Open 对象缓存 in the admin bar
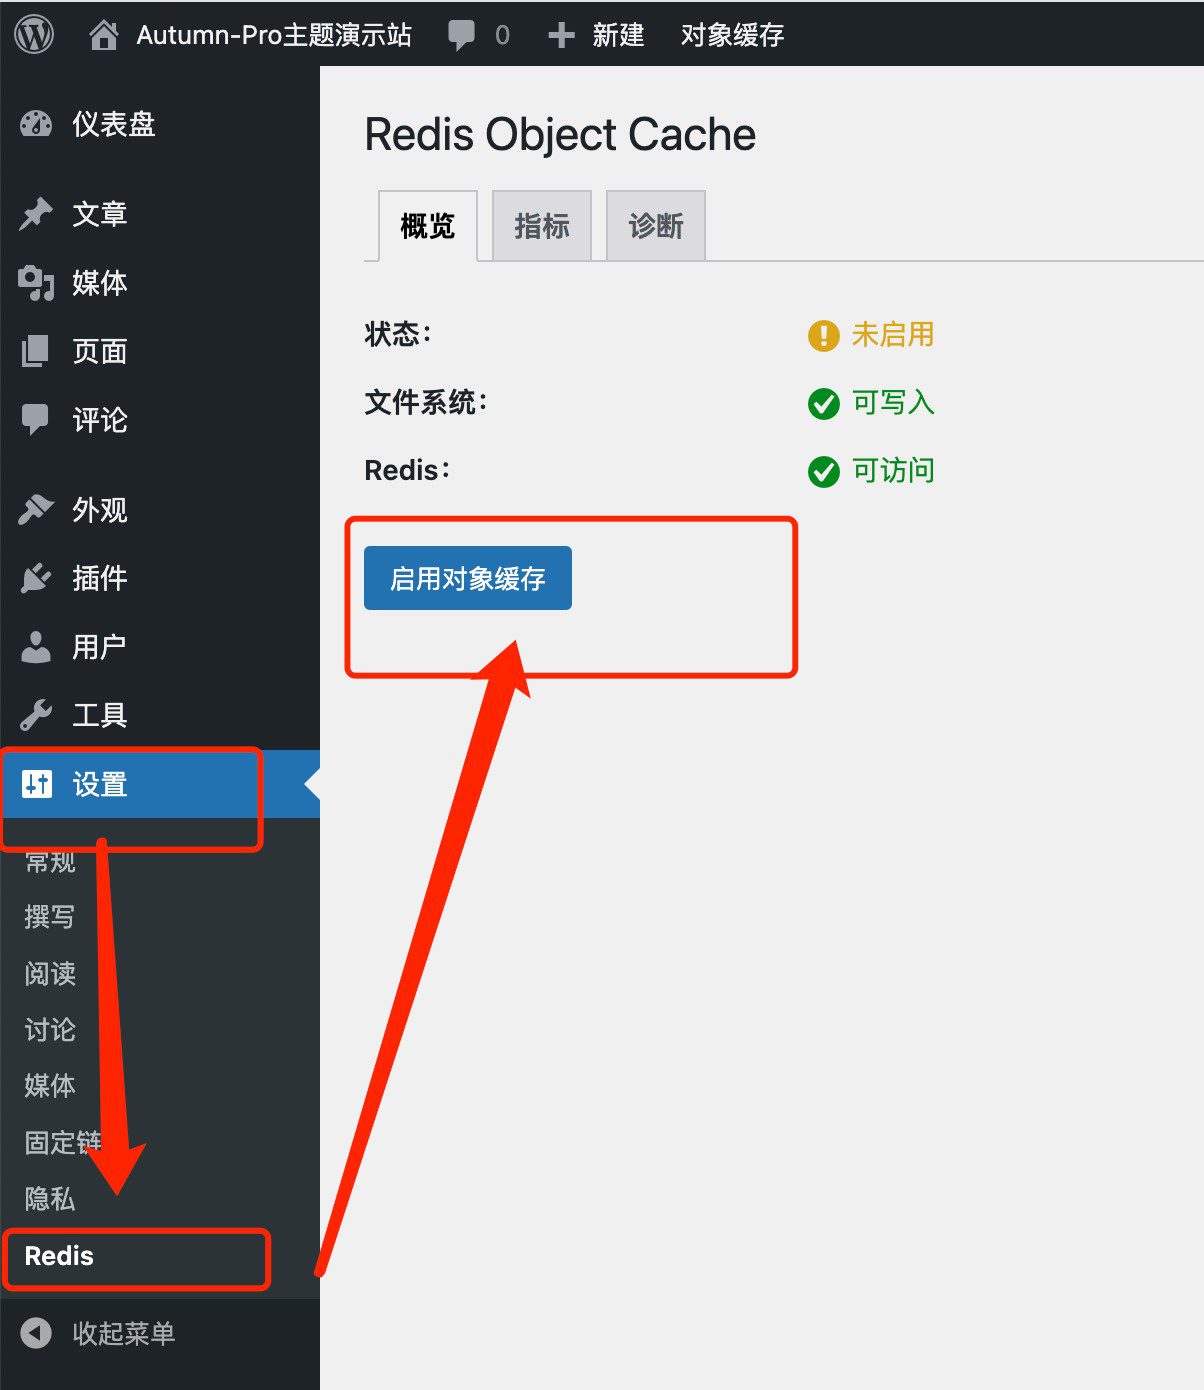 click(732, 35)
